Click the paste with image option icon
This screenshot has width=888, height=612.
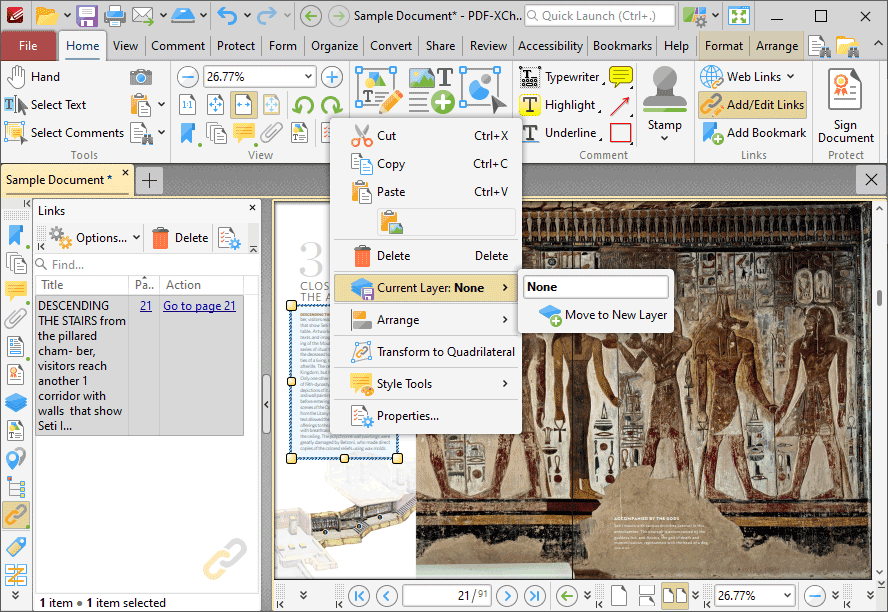(x=391, y=222)
